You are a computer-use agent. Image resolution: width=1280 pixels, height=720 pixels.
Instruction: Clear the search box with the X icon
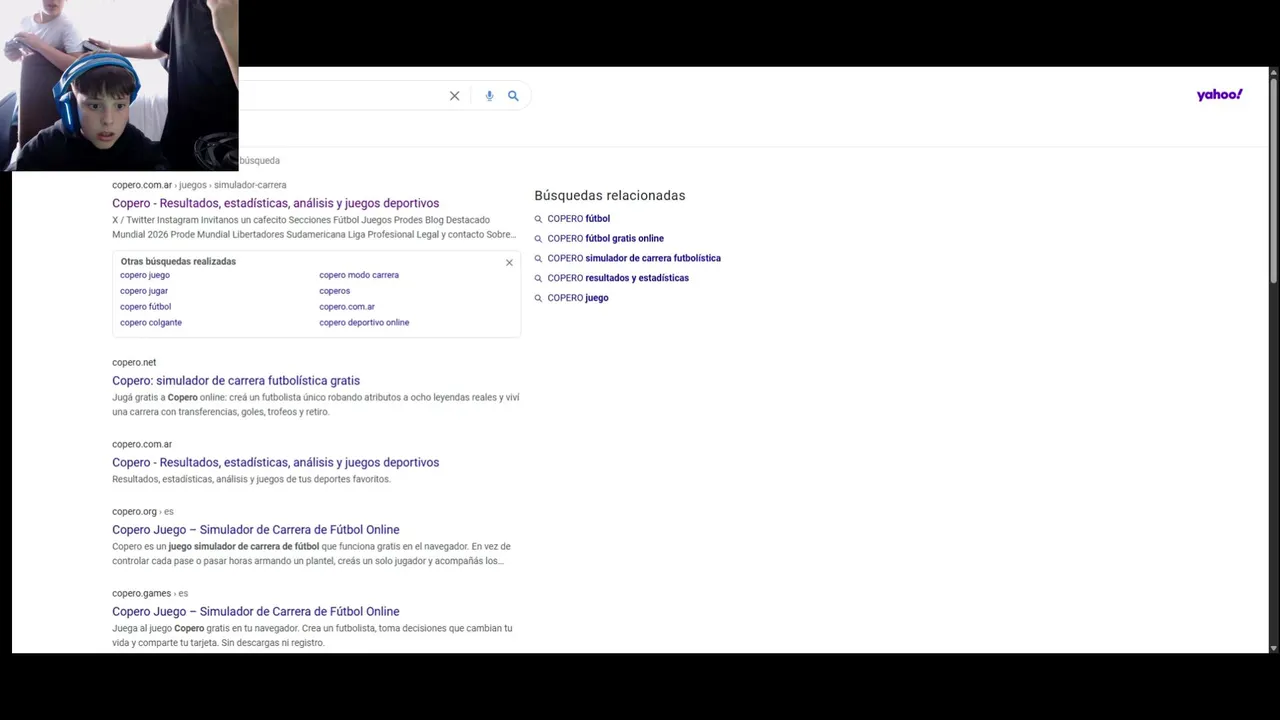click(454, 96)
